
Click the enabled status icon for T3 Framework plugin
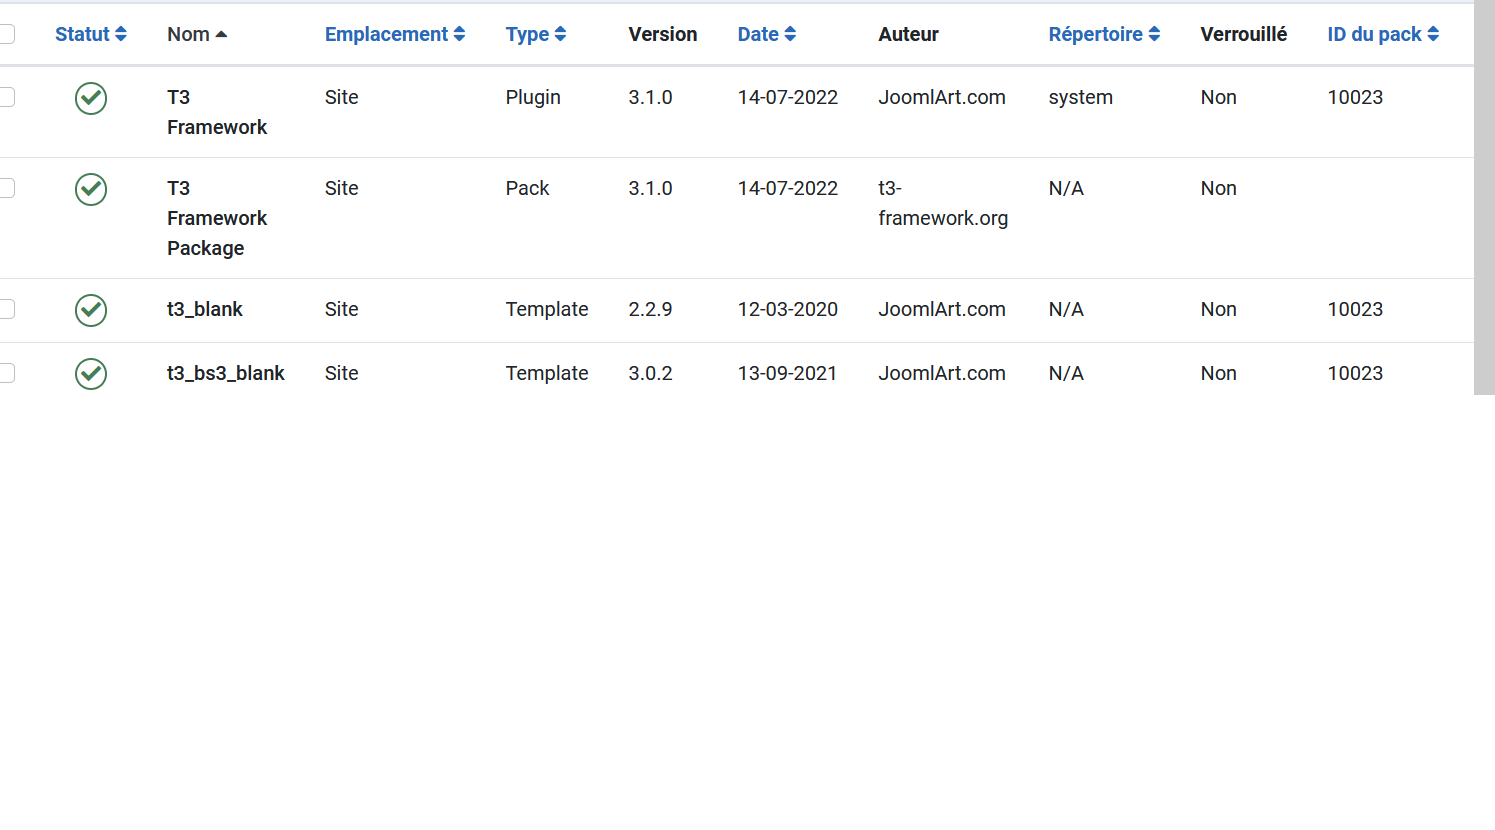click(91, 98)
